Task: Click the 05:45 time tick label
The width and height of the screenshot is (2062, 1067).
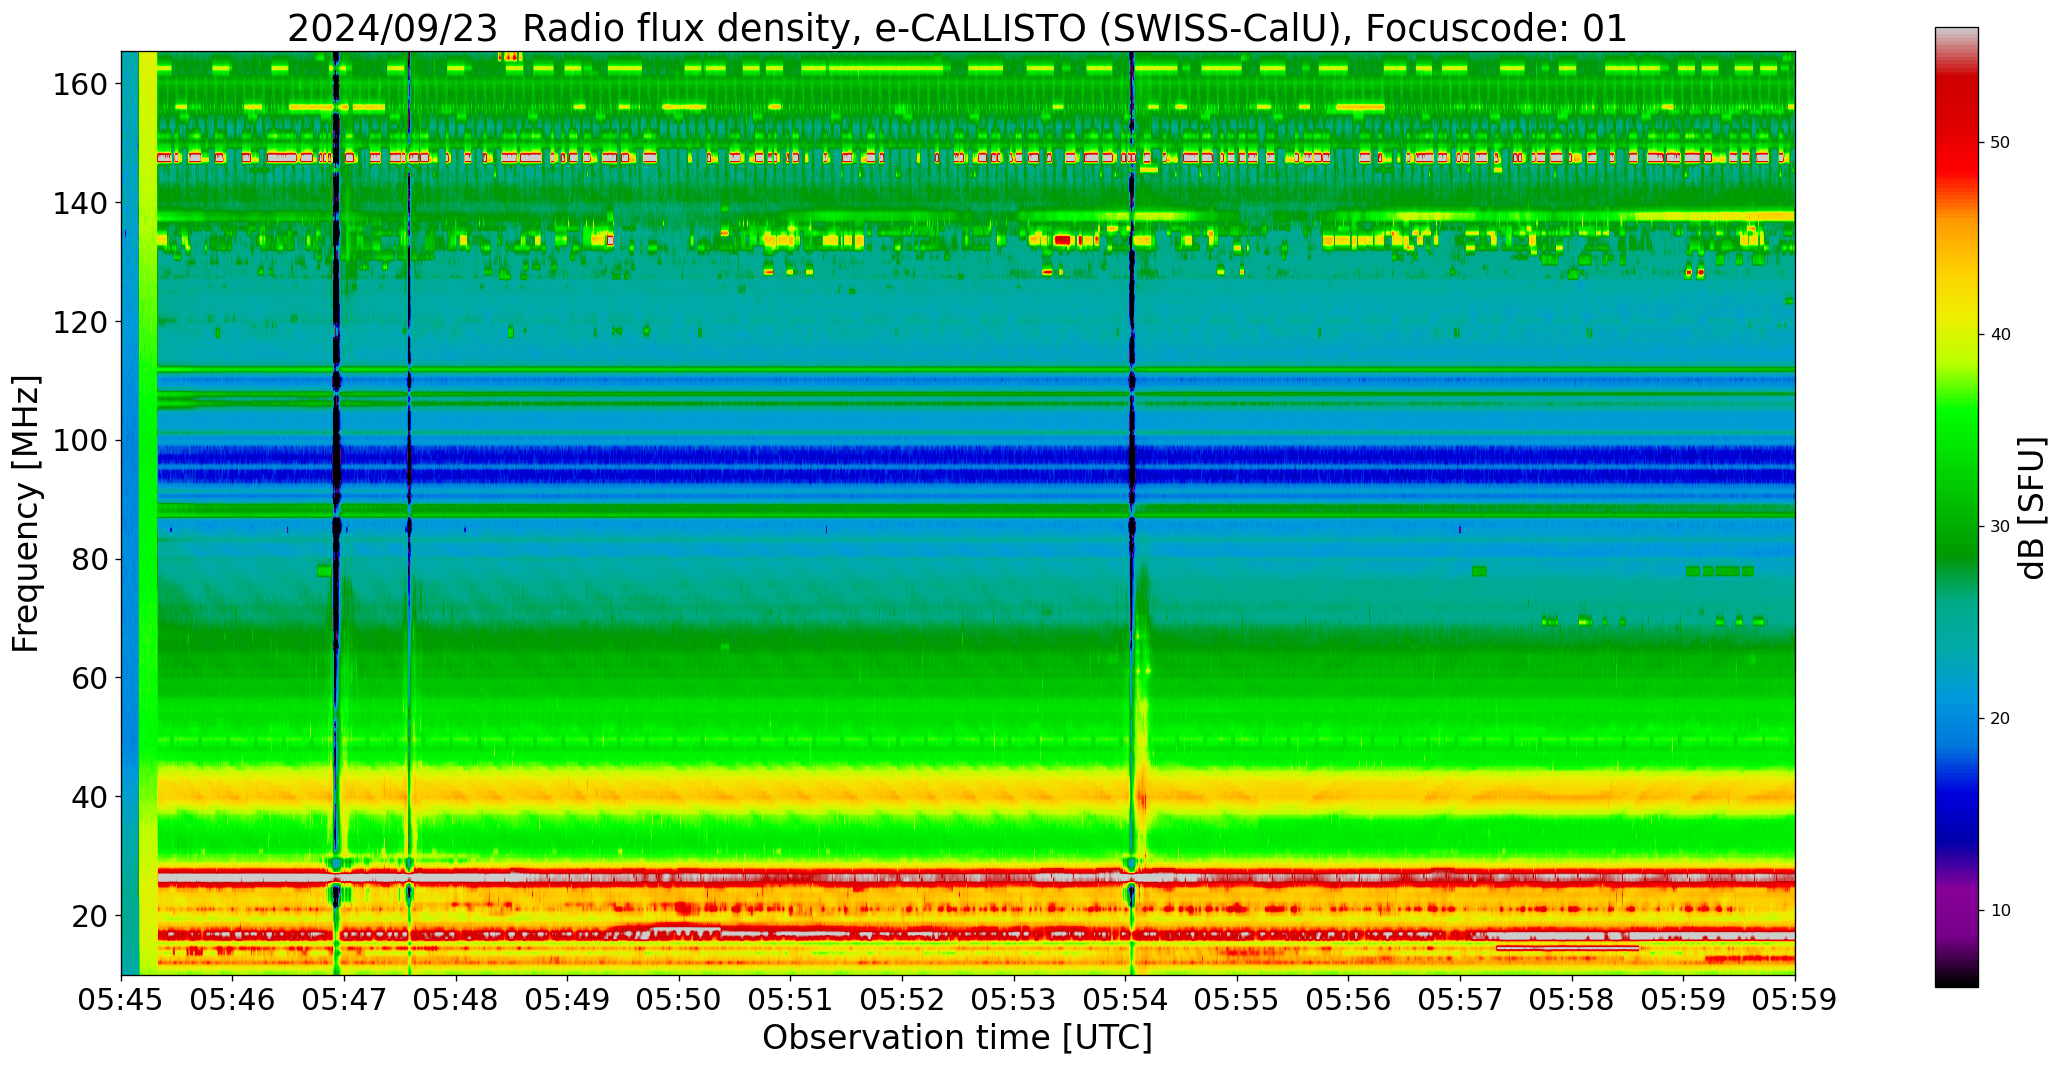Action: click(x=122, y=1000)
